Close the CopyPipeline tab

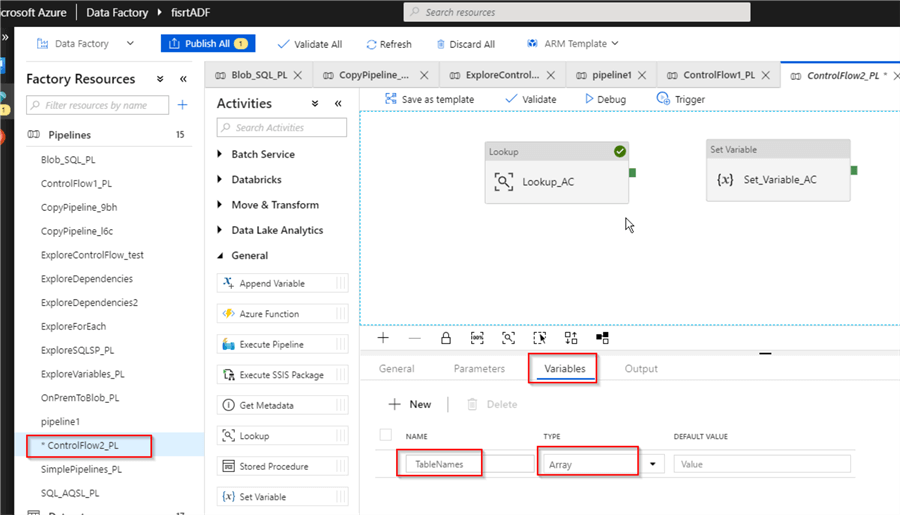pyautogui.click(x=424, y=75)
